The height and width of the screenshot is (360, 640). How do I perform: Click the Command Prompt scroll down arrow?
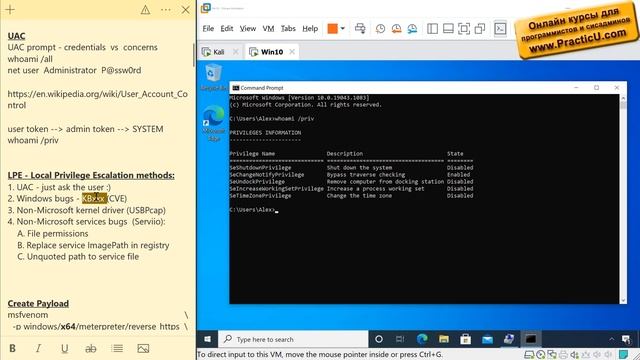tap(623, 300)
